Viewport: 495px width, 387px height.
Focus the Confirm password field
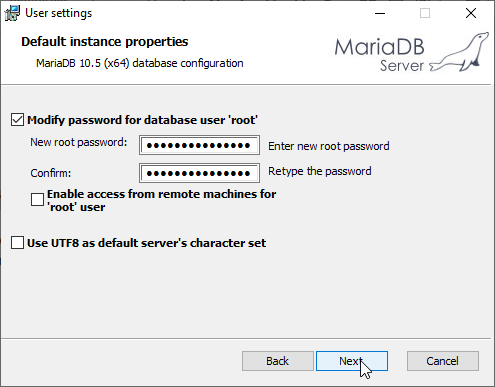pyautogui.click(x=199, y=173)
